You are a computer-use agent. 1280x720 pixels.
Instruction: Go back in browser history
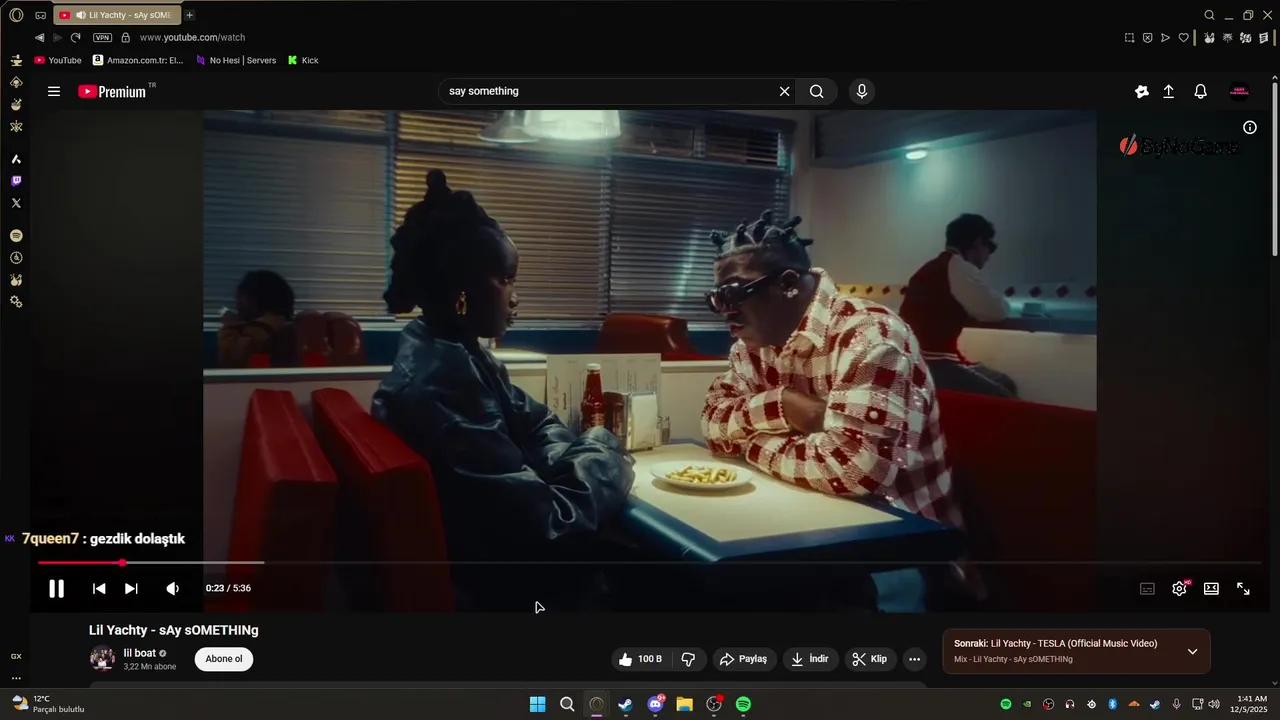40,37
